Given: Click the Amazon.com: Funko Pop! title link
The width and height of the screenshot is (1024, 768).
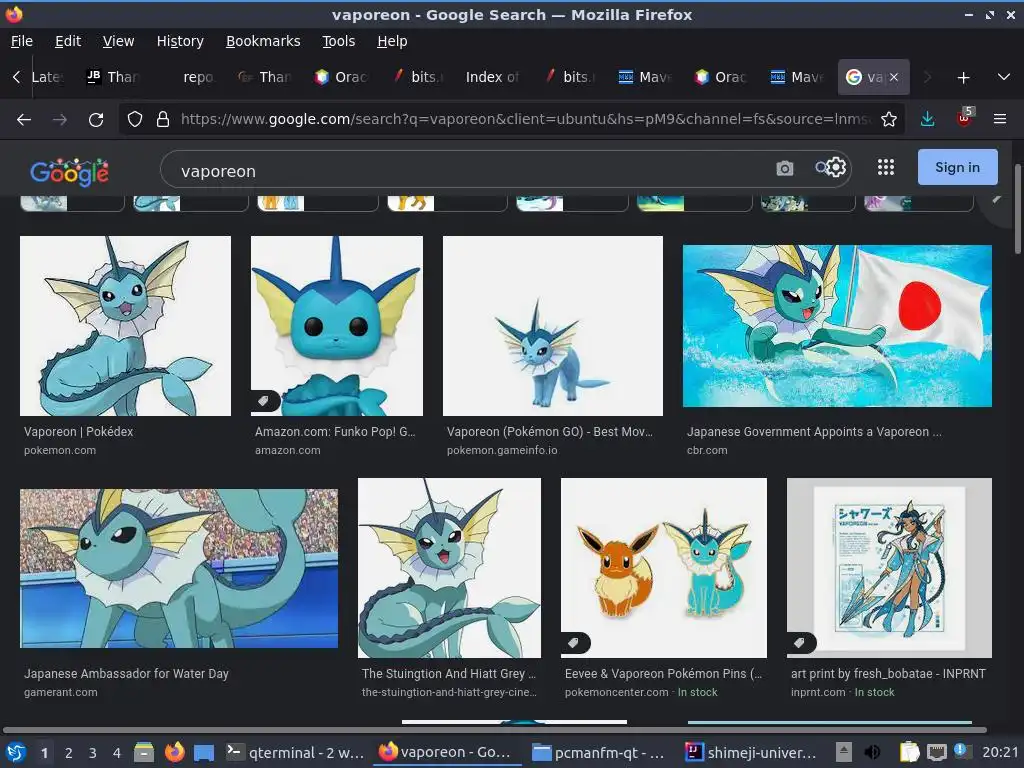Looking at the screenshot, I should 335,432.
